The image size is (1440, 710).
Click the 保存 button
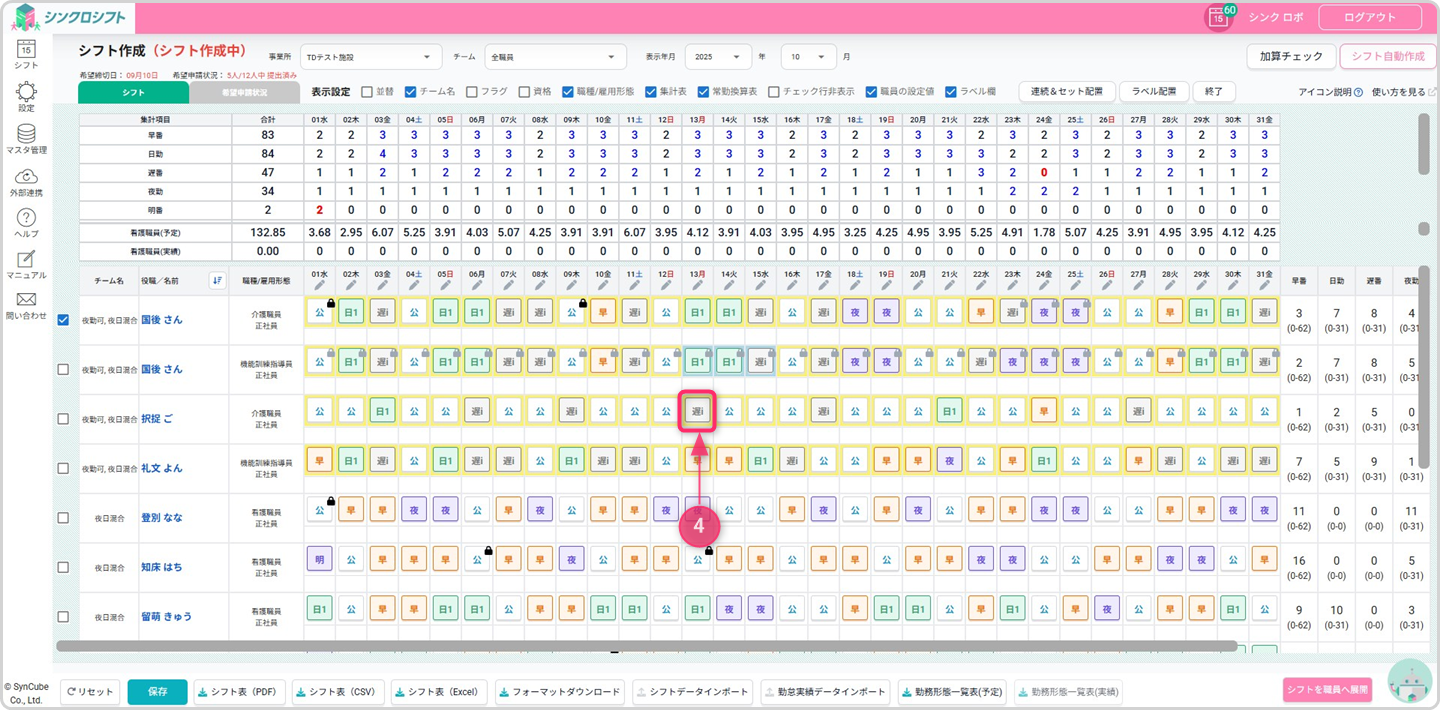pyautogui.click(x=157, y=692)
